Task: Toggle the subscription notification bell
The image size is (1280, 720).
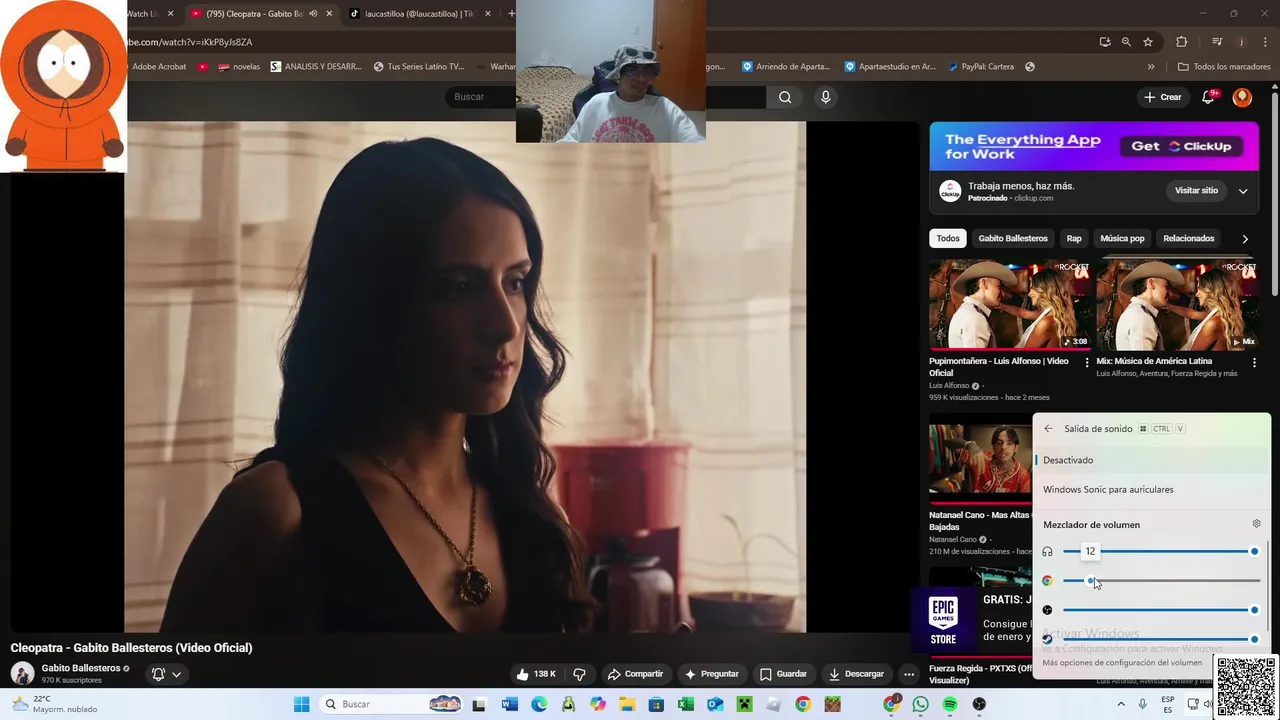Action: (166, 674)
